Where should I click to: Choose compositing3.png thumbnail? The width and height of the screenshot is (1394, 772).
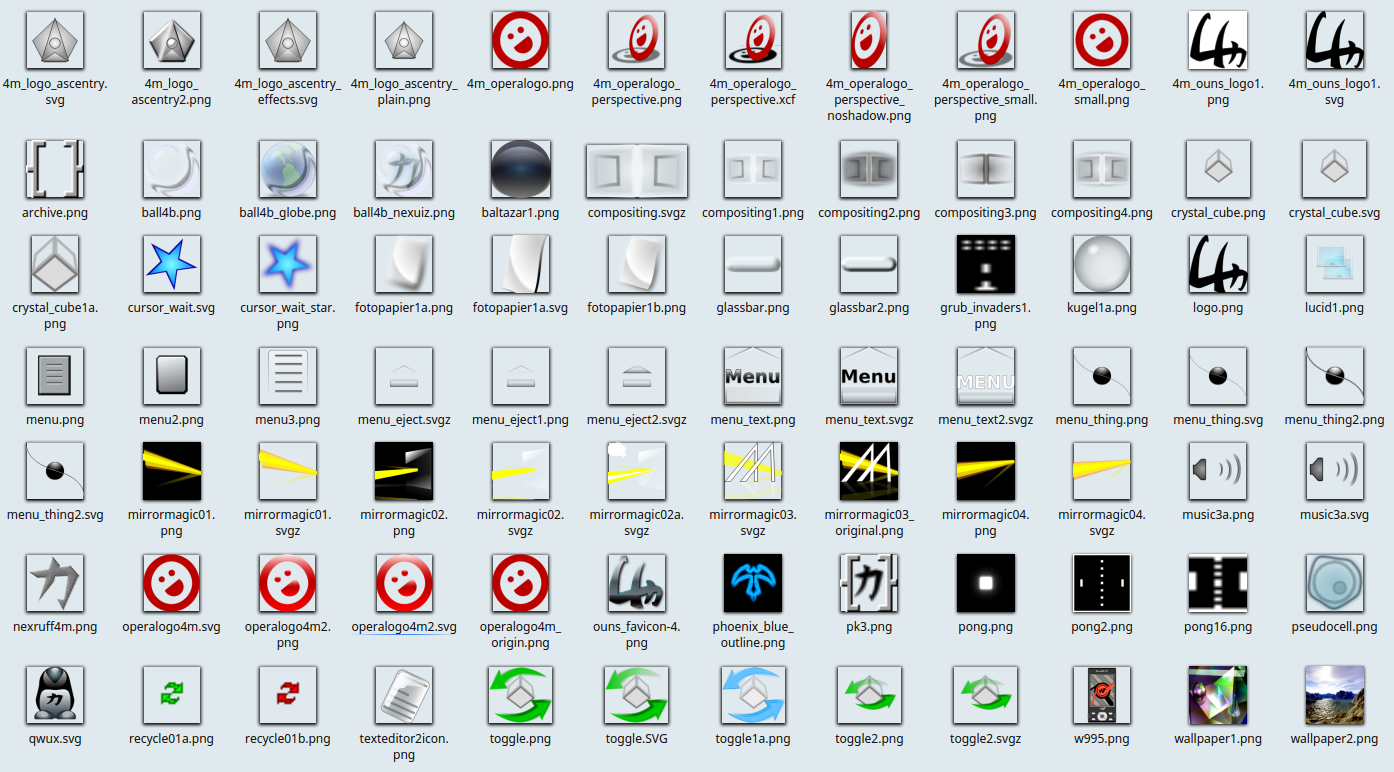986,169
